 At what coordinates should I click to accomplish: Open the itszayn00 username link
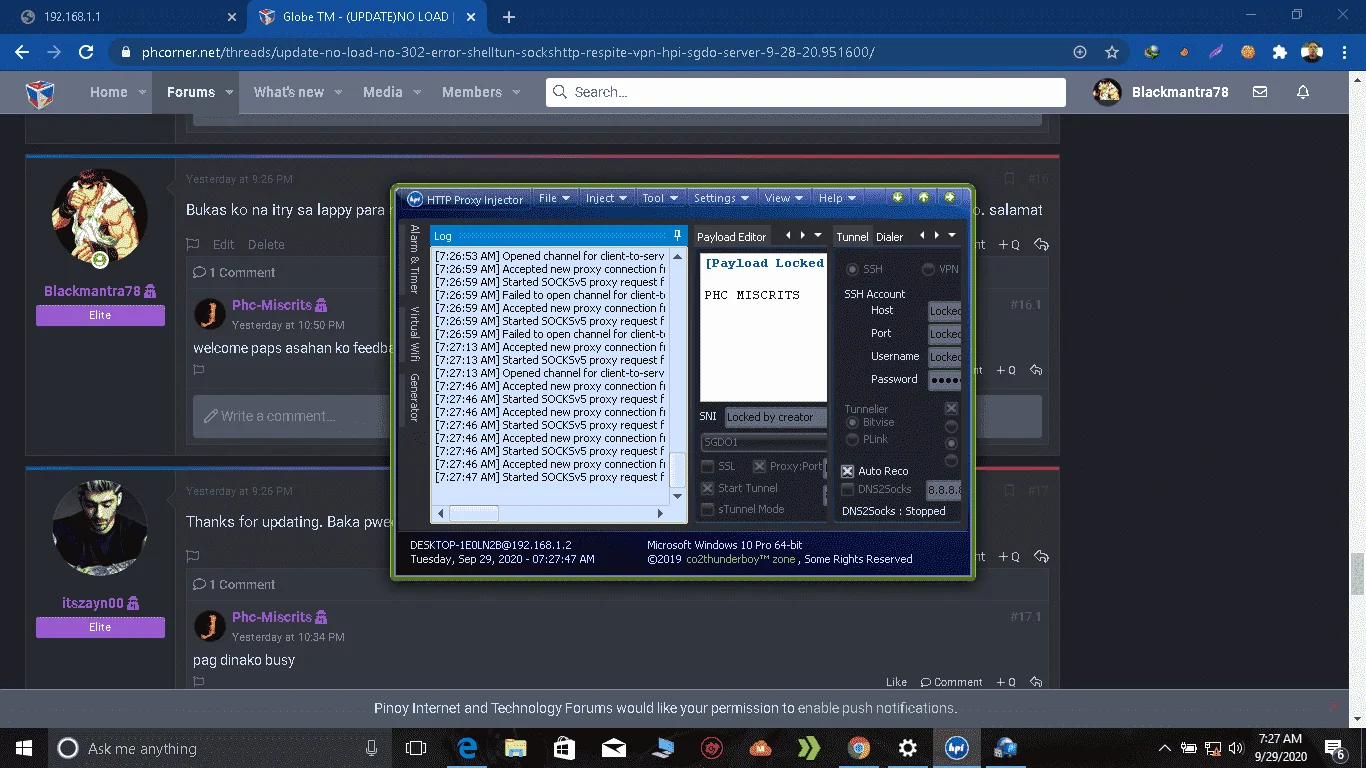click(93, 603)
